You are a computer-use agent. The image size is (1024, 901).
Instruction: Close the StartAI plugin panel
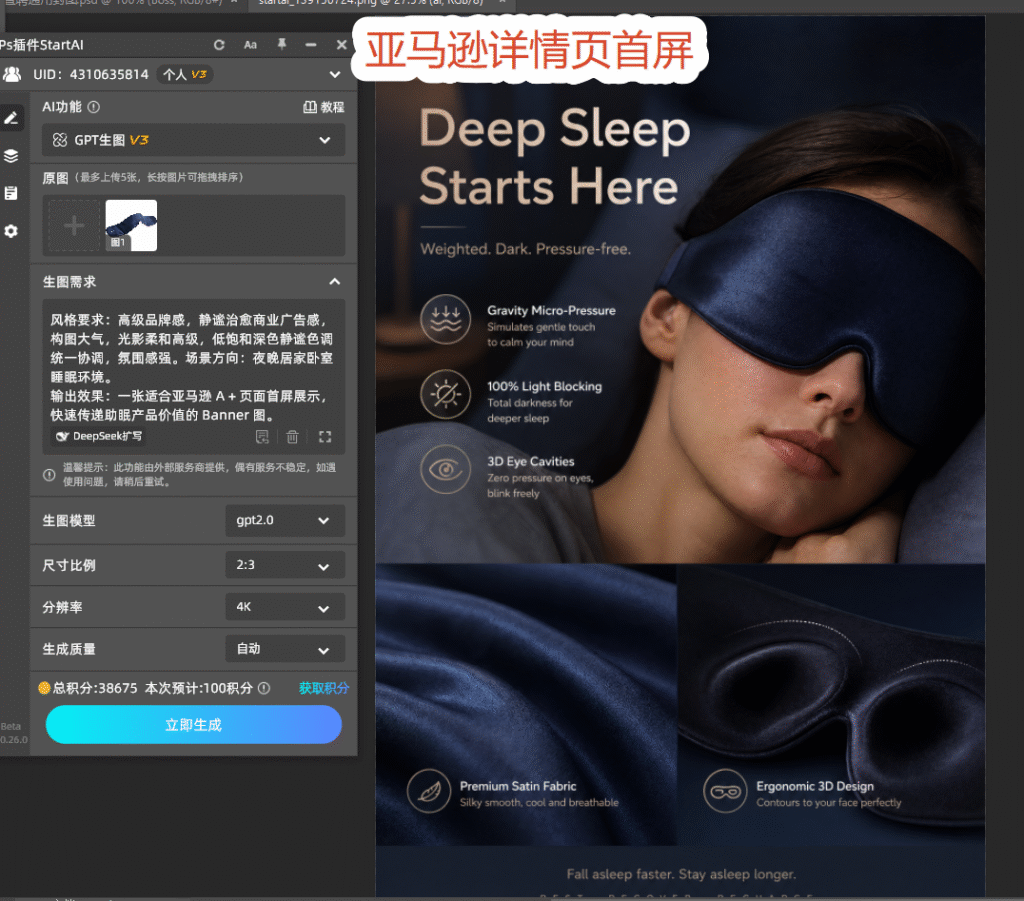coord(342,44)
